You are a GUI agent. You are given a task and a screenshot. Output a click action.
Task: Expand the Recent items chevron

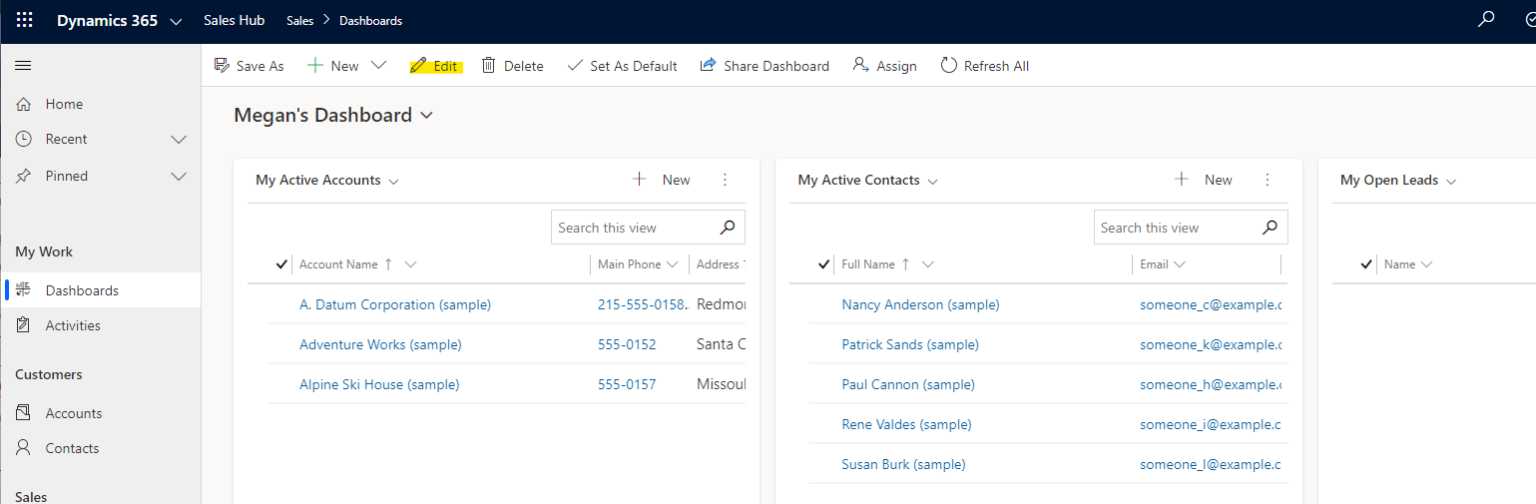(179, 139)
